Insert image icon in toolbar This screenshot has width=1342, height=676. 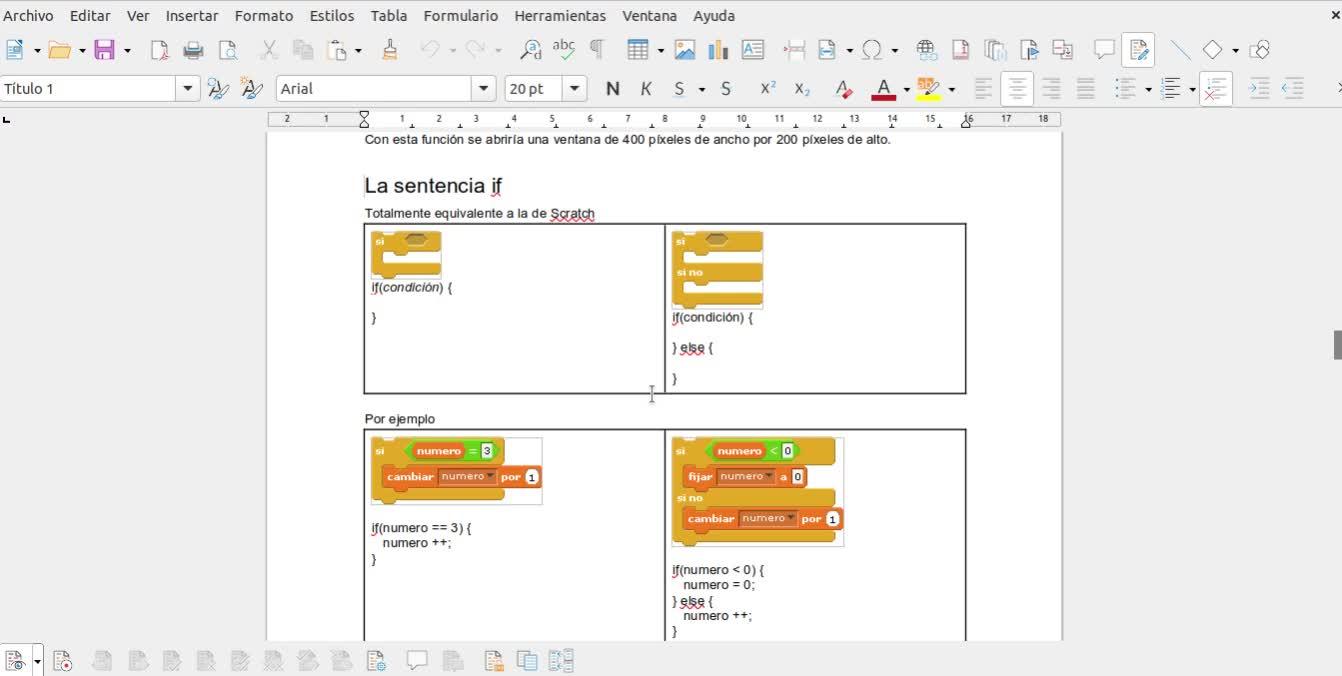tap(685, 50)
